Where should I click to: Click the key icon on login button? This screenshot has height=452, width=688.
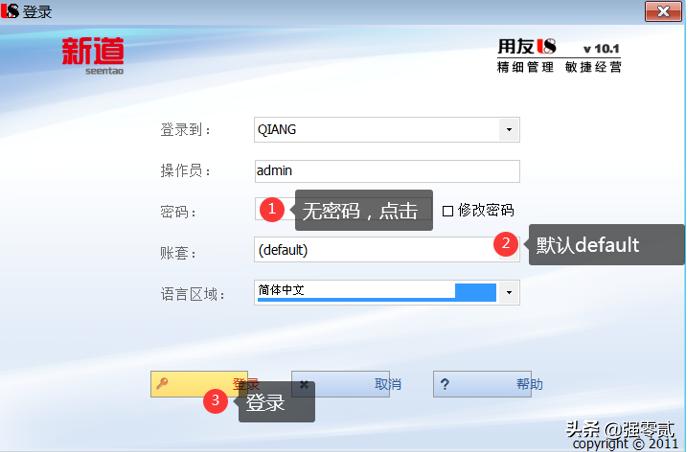tap(162, 383)
